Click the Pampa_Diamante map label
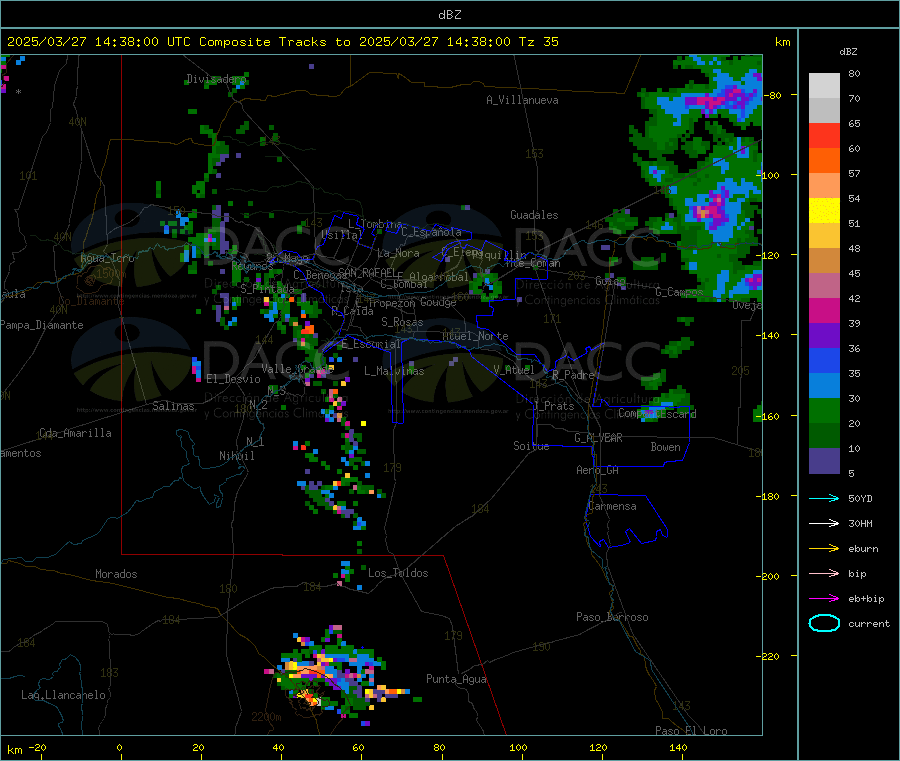 coord(41,325)
